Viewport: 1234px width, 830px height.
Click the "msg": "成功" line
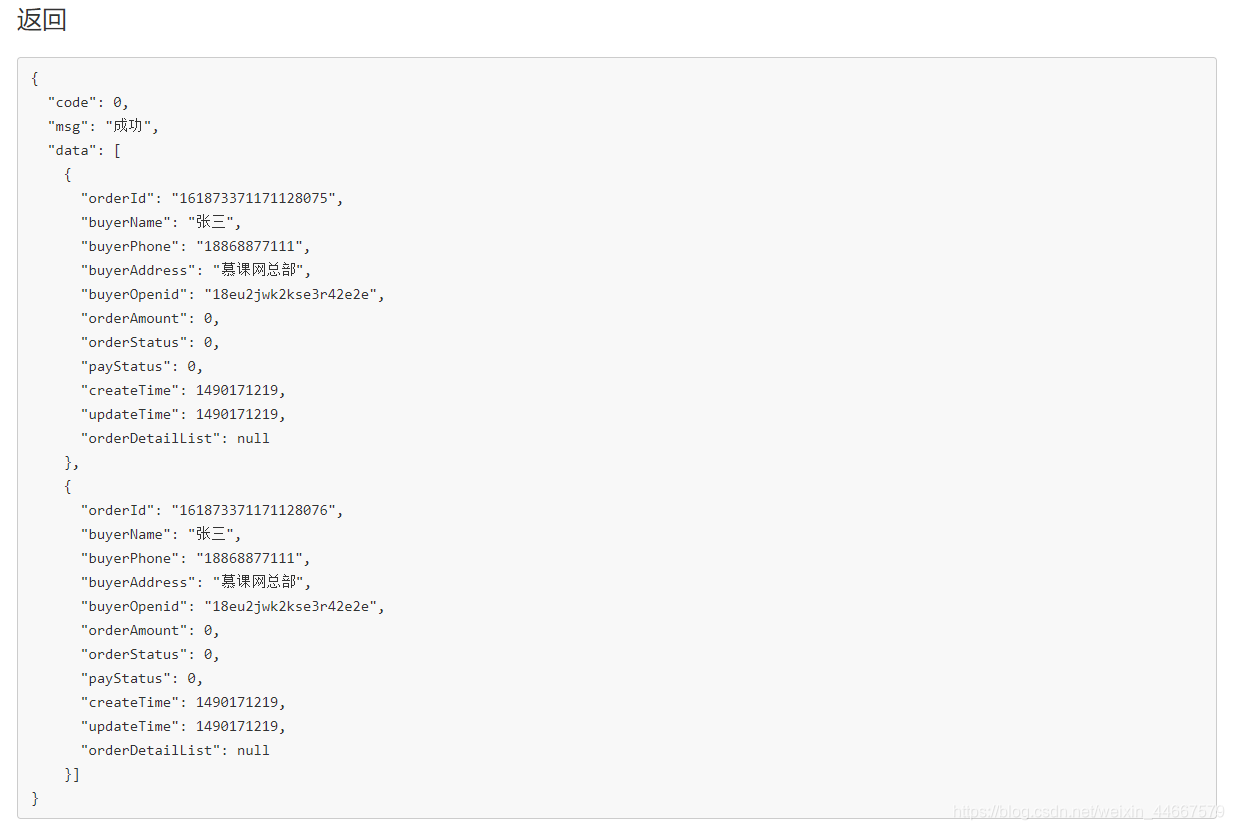point(103,126)
